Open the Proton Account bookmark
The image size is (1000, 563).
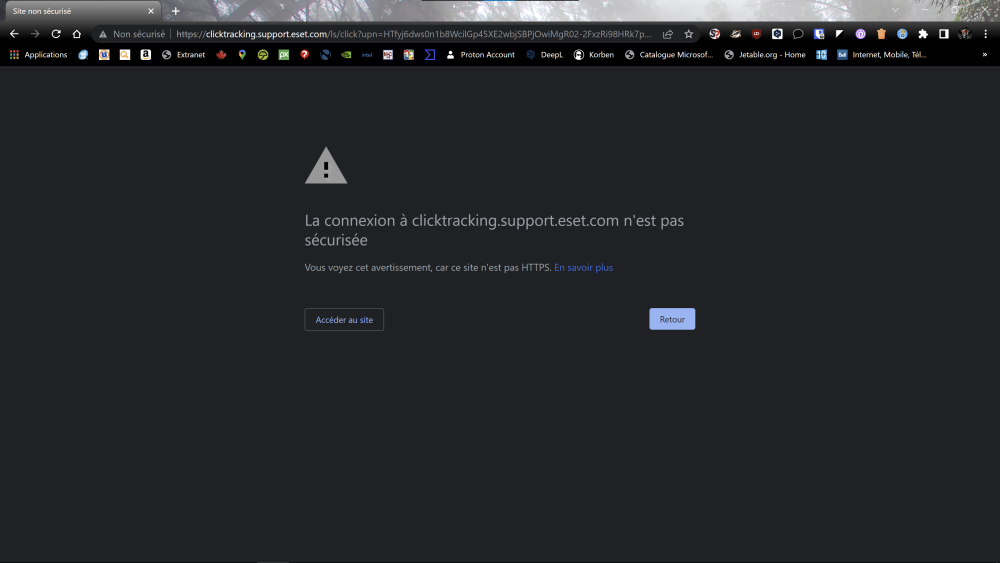480,55
